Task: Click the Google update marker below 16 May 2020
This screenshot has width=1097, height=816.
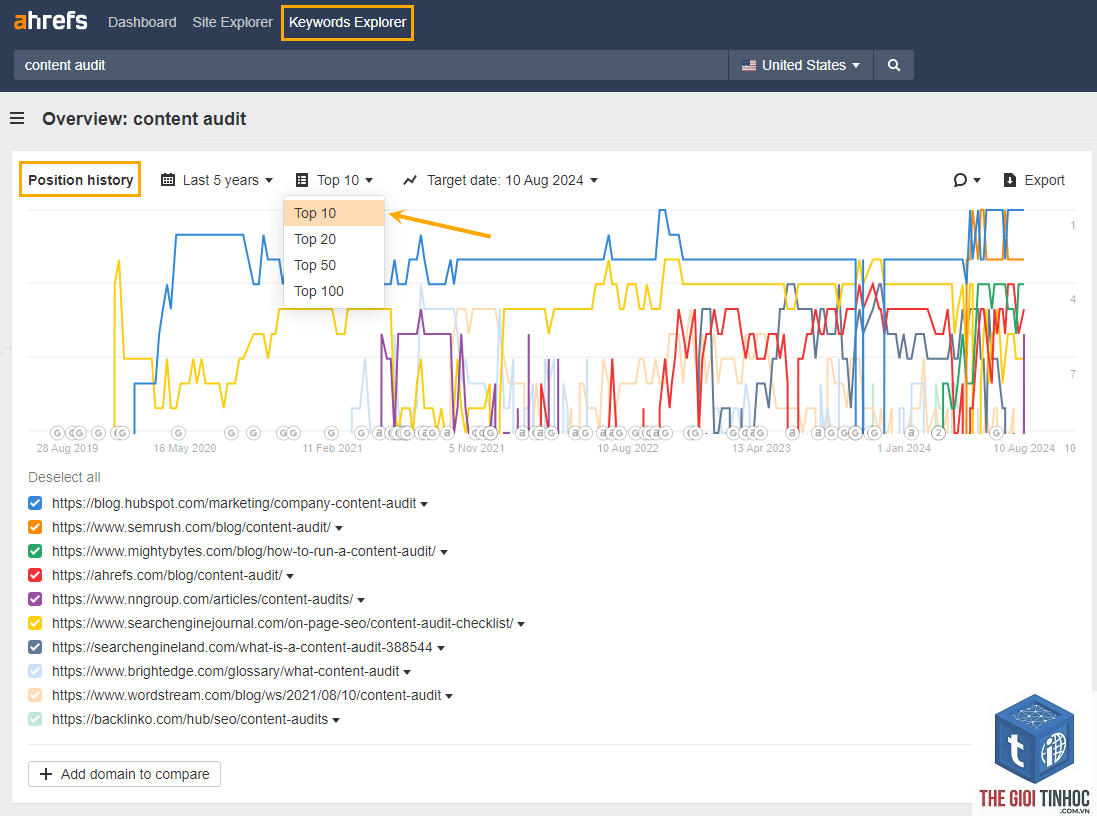Action: [178, 433]
